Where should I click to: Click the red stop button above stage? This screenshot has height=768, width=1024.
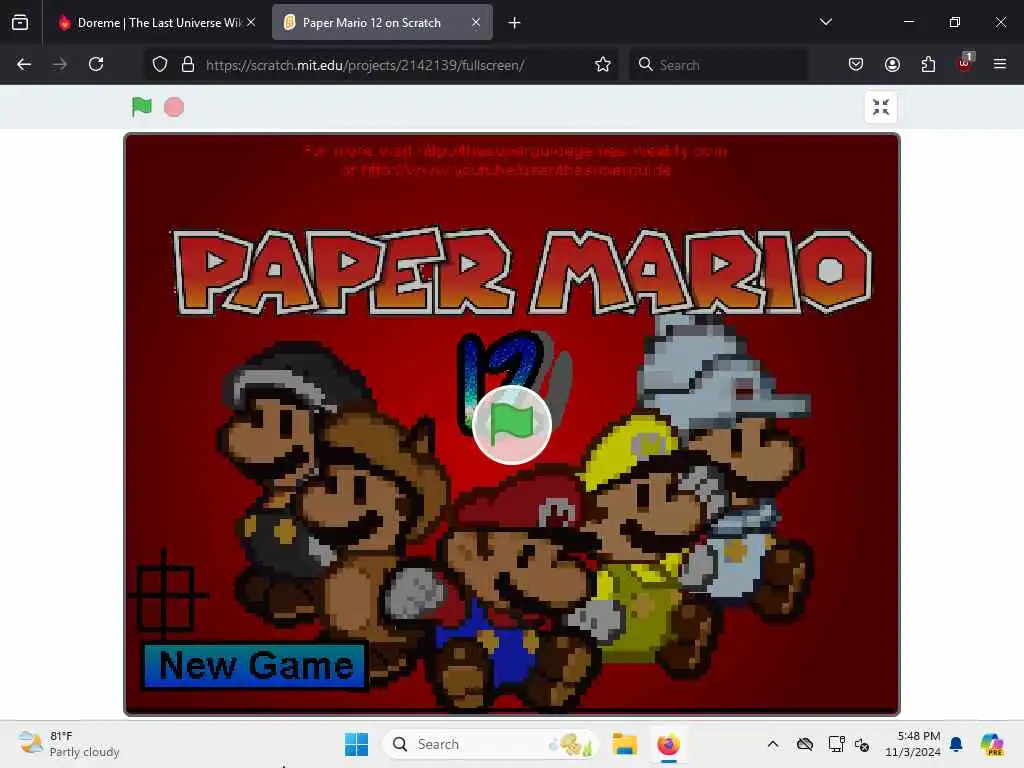[174, 107]
